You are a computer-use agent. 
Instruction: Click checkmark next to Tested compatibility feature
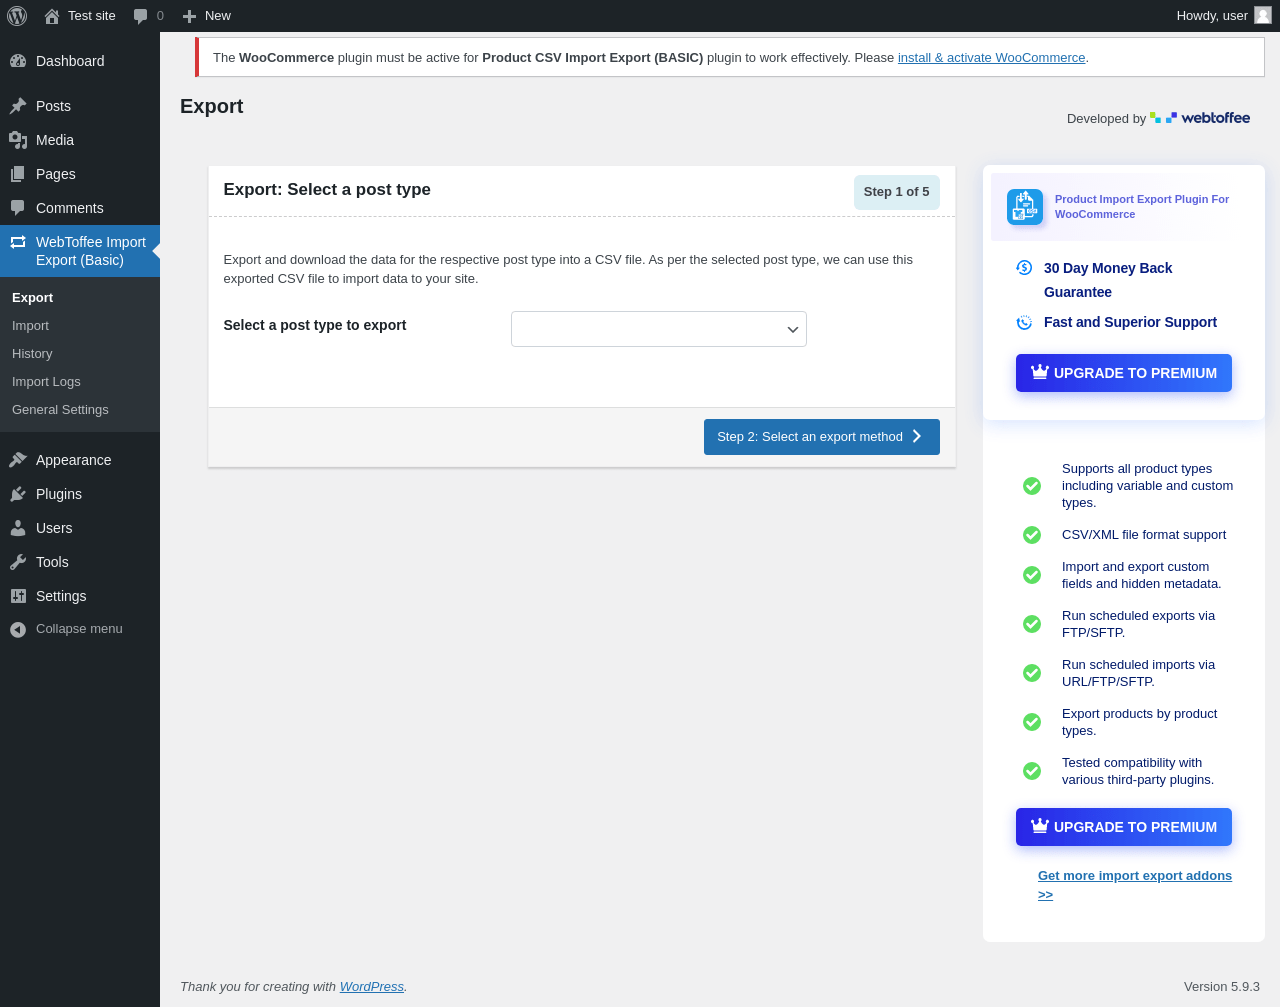click(x=1032, y=771)
